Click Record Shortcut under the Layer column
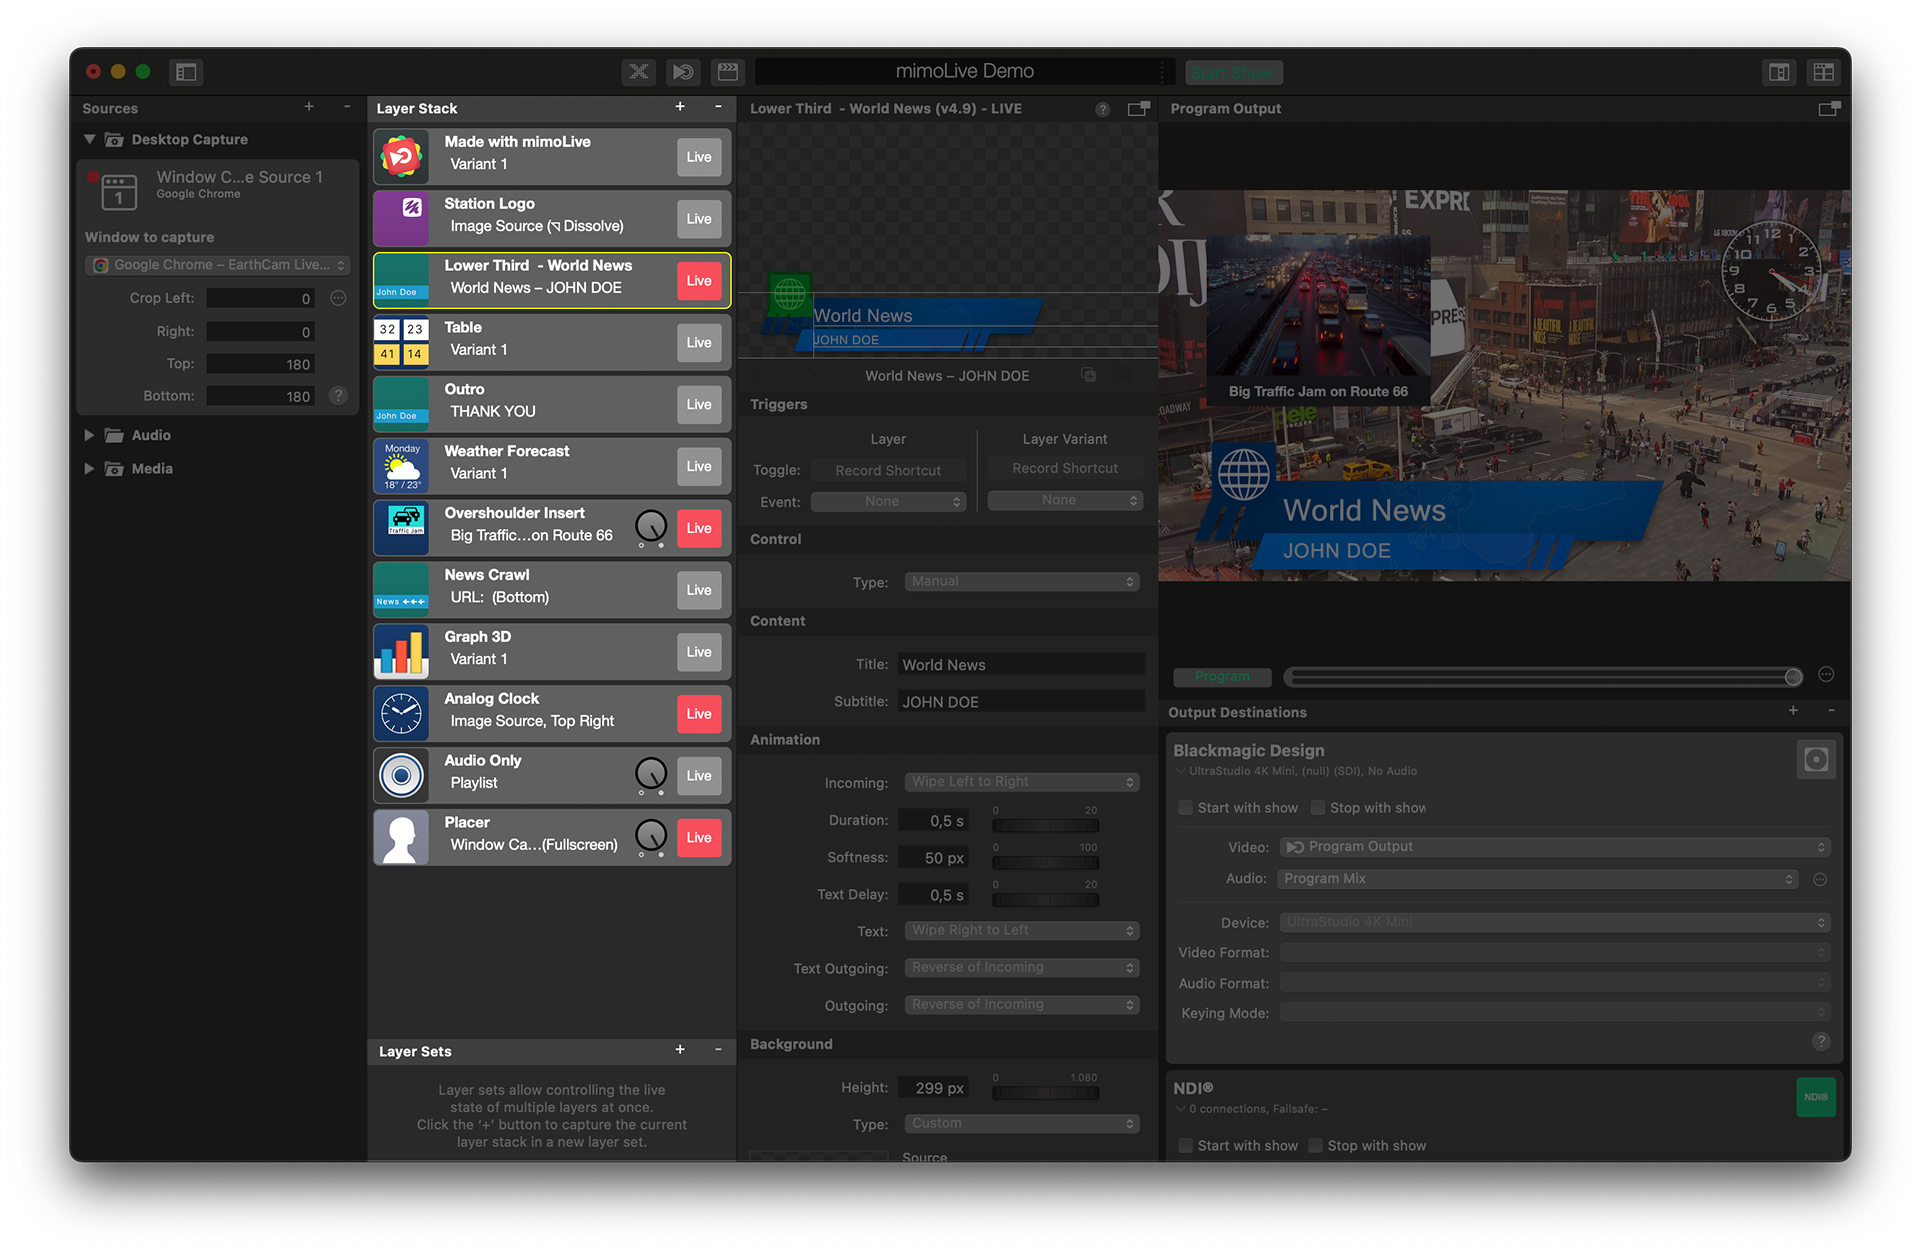The height and width of the screenshot is (1252, 1920). pos(888,469)
